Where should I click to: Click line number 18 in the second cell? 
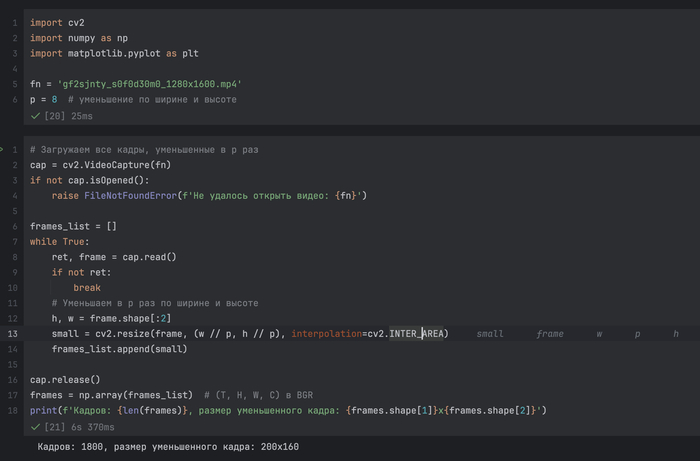12,411
